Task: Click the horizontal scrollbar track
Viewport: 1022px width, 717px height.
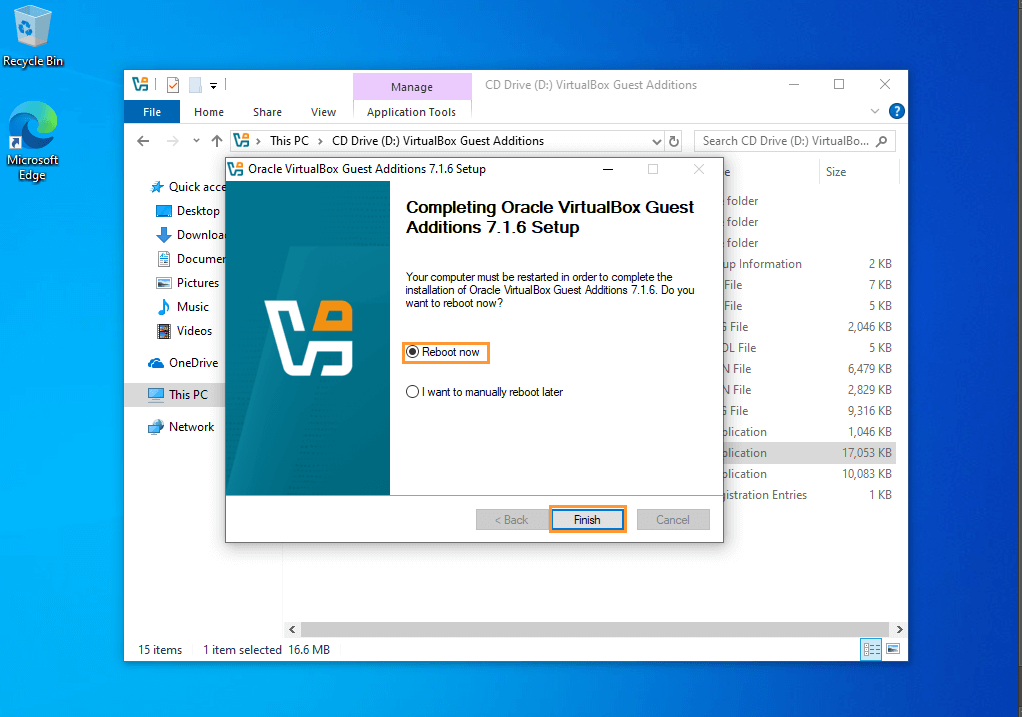Action: tap(595, 630)
